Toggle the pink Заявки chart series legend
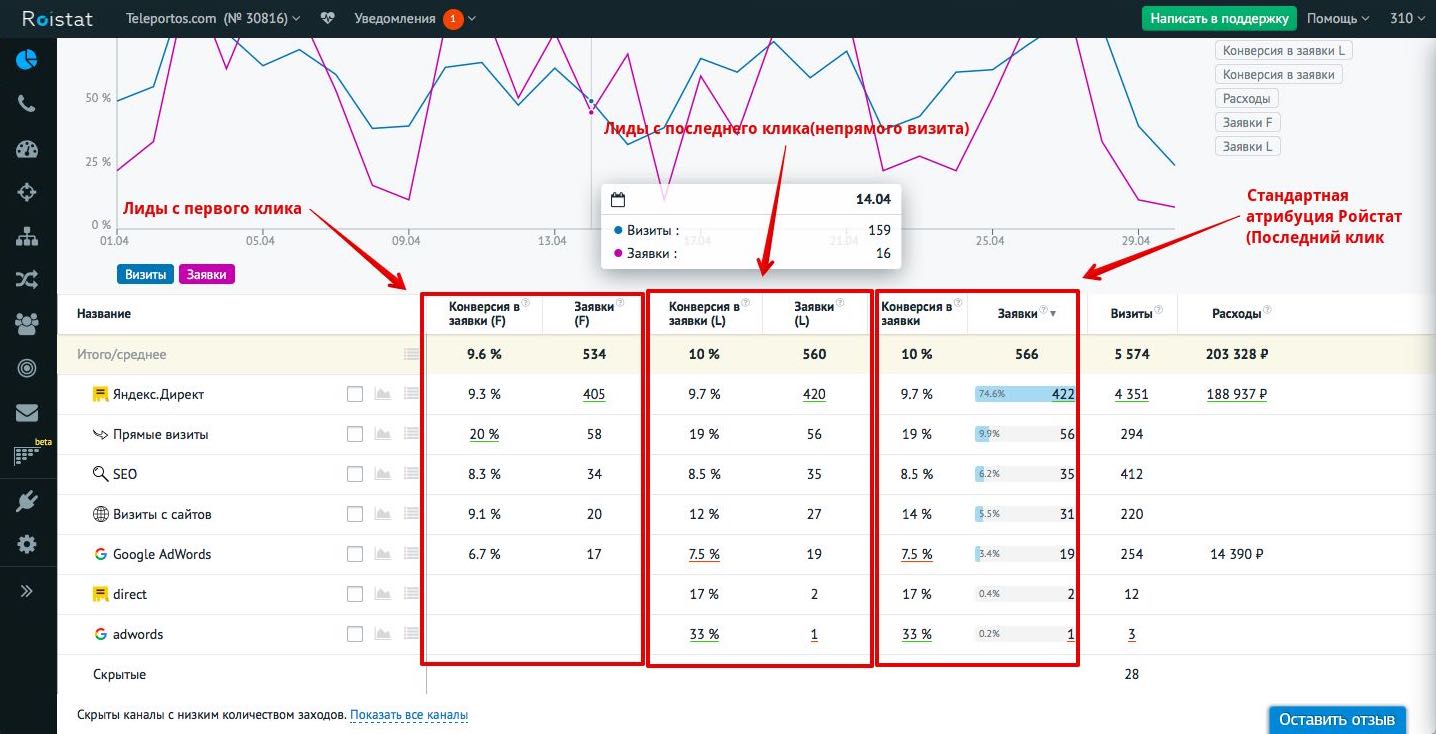Viewport: 1436px width, 734px height. [x=206, y=274]
